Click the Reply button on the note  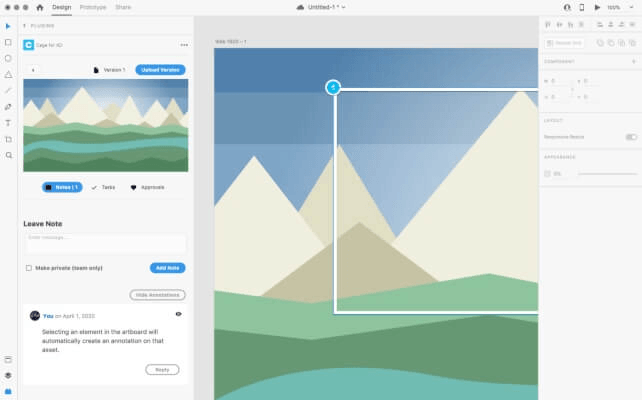point(162,370)
